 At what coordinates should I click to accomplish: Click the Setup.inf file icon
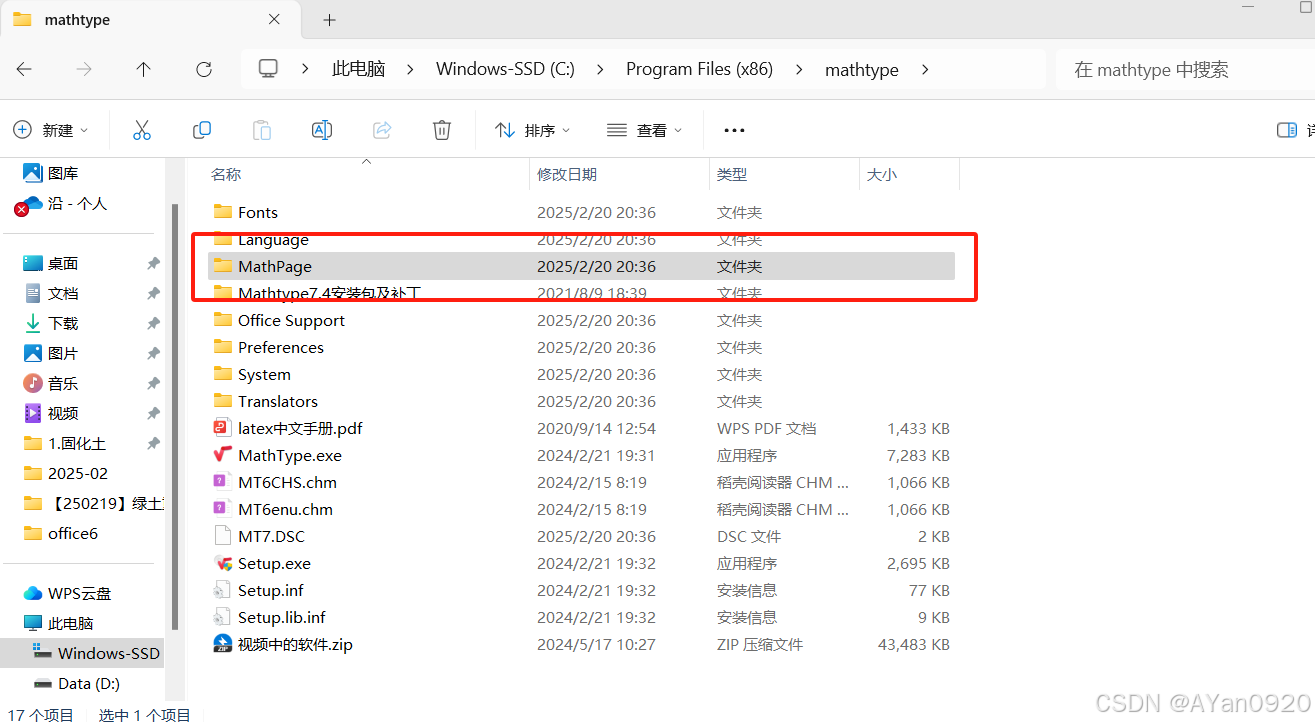point(222,590)
